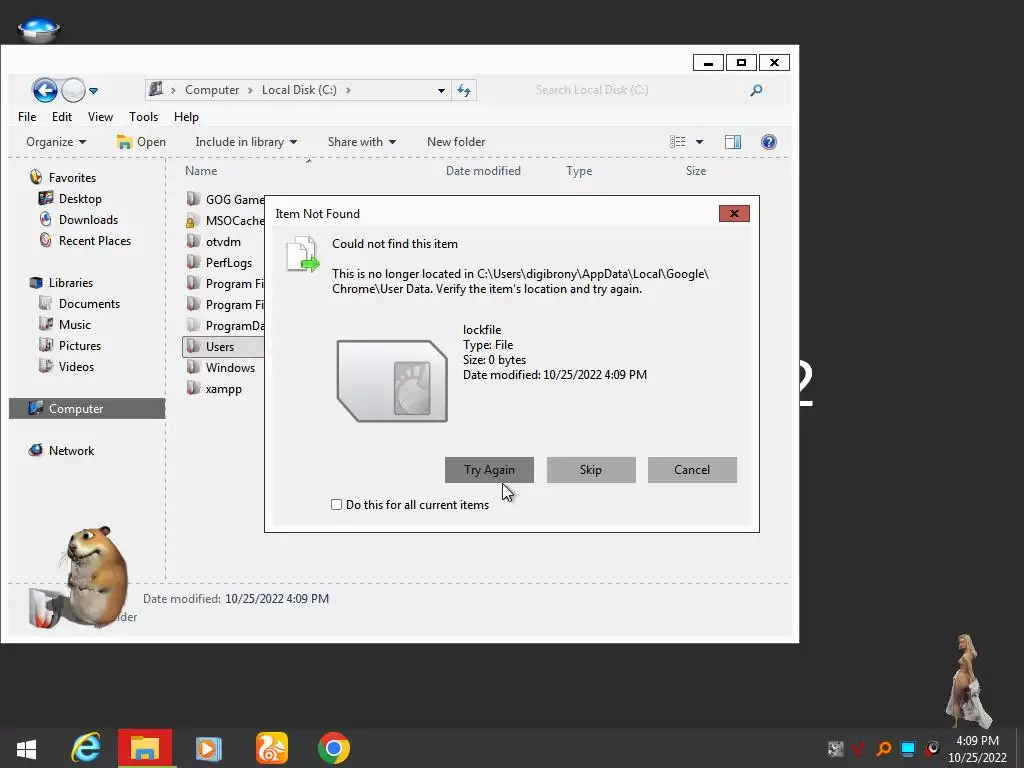The width and height of the screenshot is (1024, 768).
Task: Select the ProgramData folder icon
Action: pyautogui.click(x=193, y=325)
